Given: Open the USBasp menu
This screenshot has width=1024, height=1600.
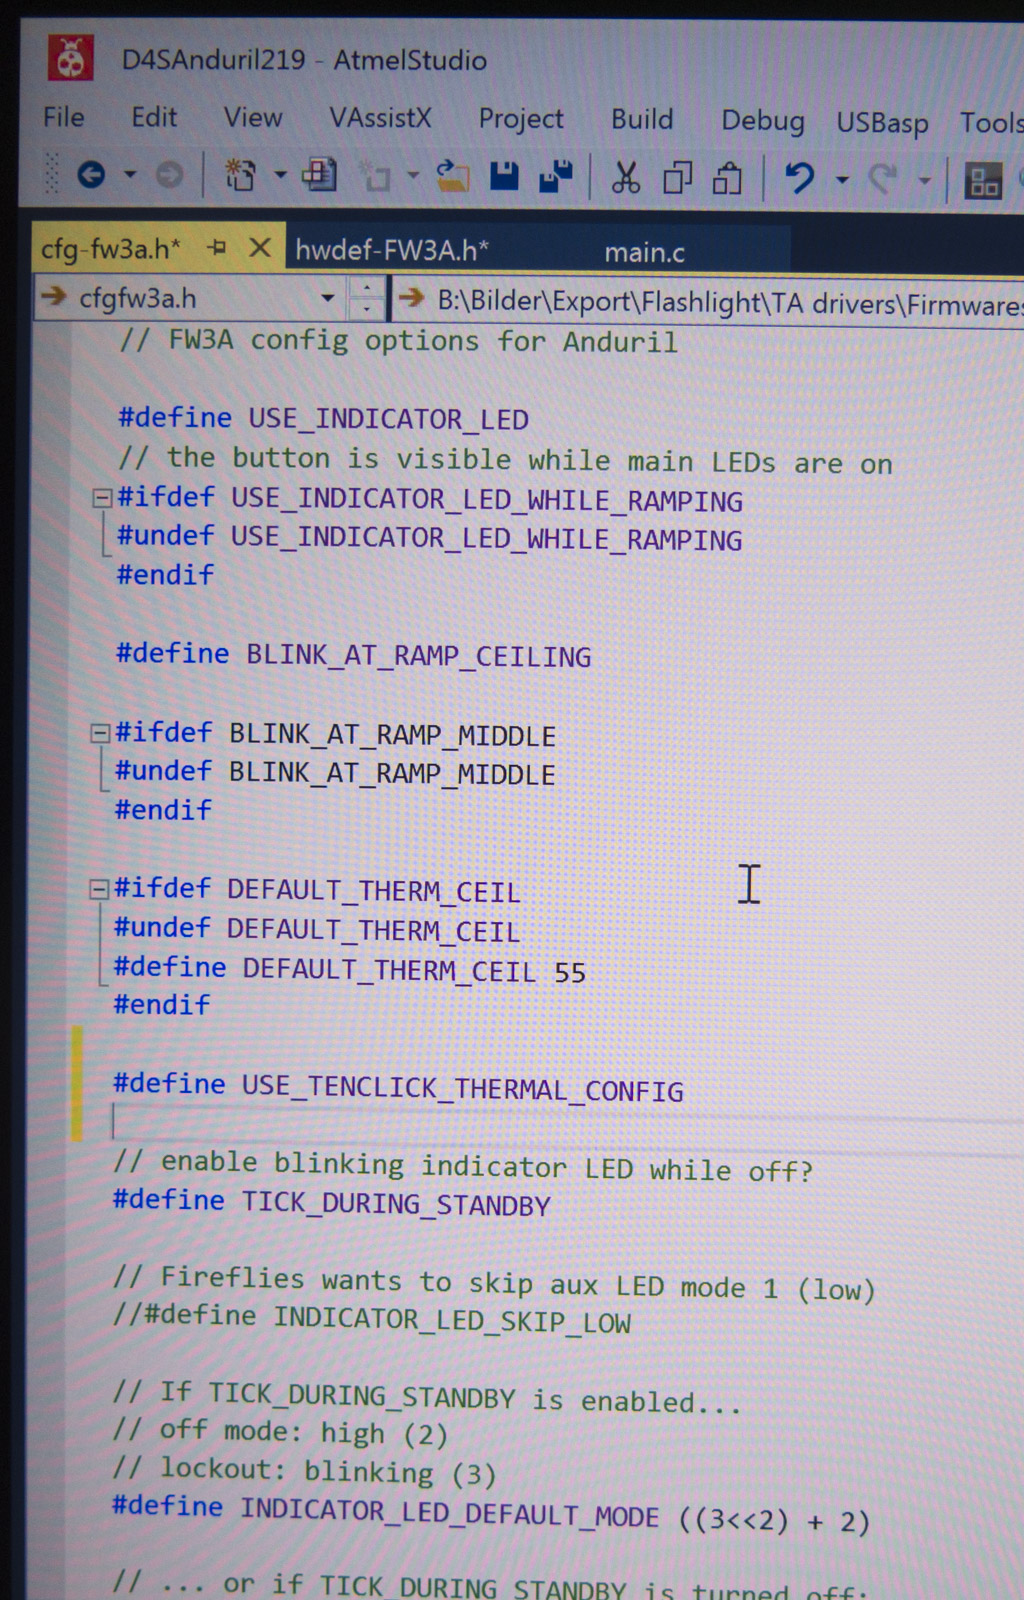Looking at the screenshot, I should coord(882,123).
